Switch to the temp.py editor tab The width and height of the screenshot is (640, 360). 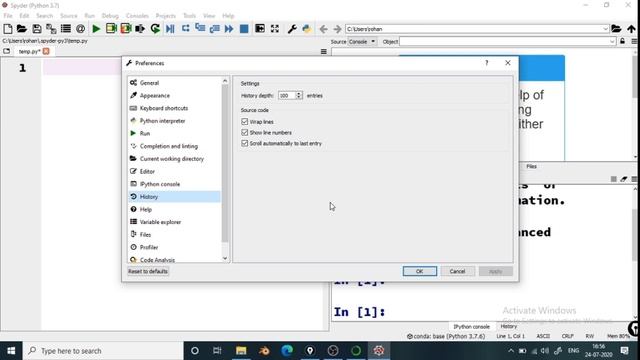(29, 51)
